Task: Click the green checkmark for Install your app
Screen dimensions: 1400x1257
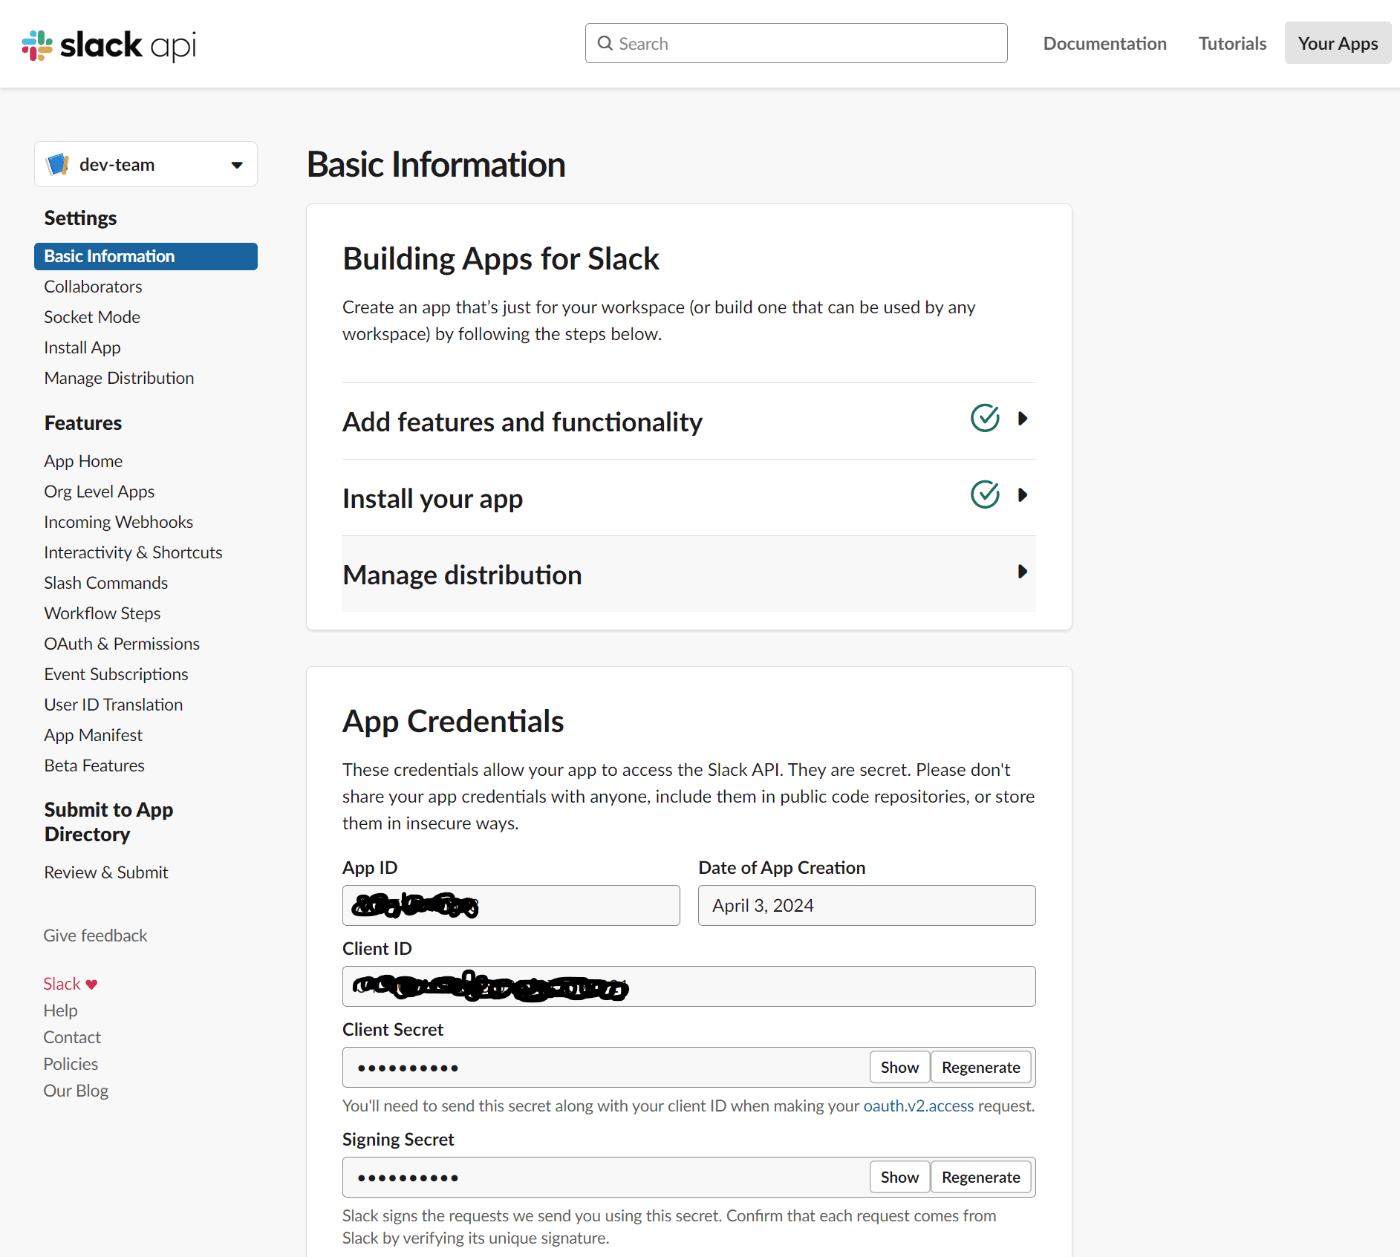Action: click(x=985, y=494)
